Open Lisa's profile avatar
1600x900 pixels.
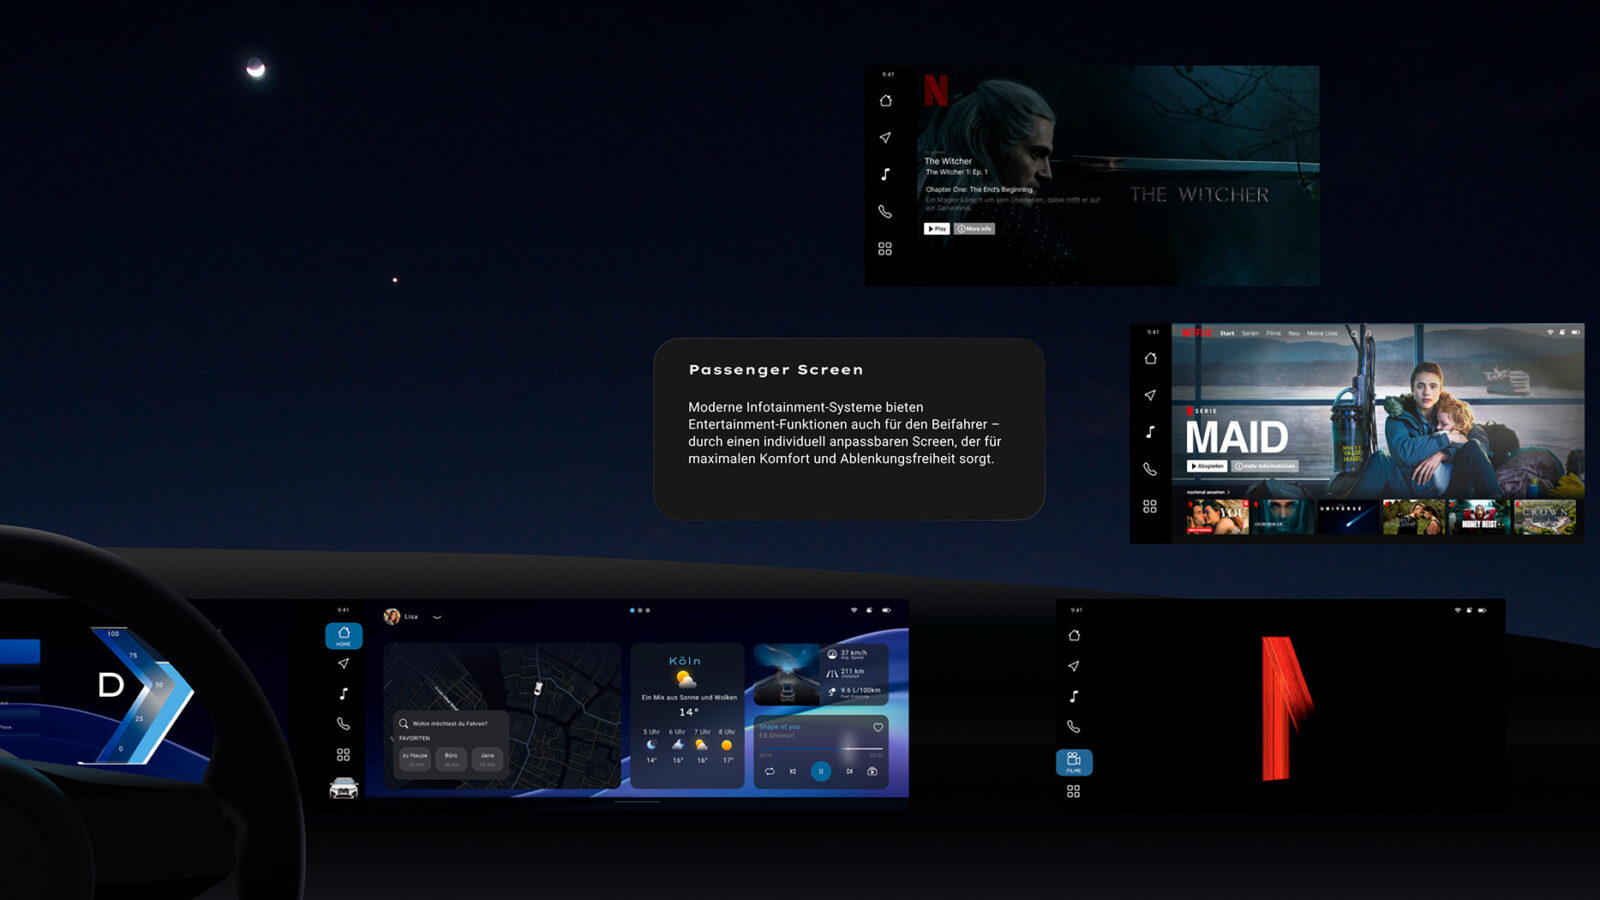392,616
